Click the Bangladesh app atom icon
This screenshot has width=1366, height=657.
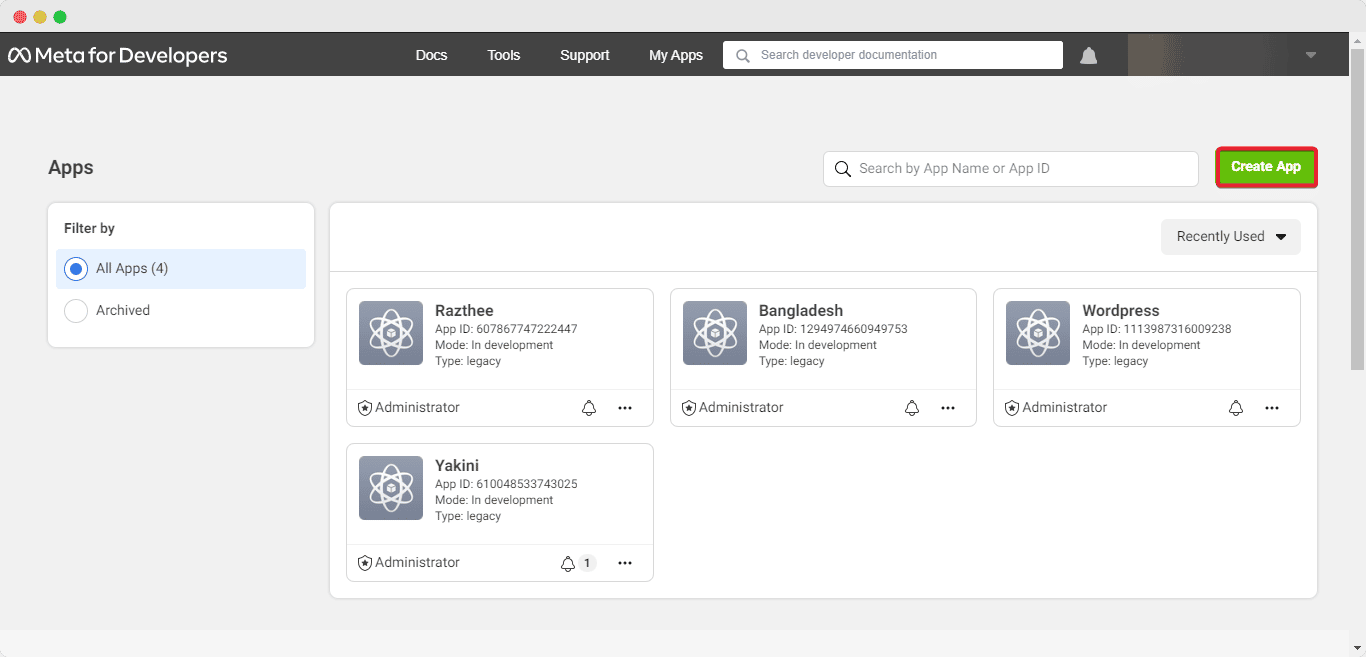click(x=715, y=333)
